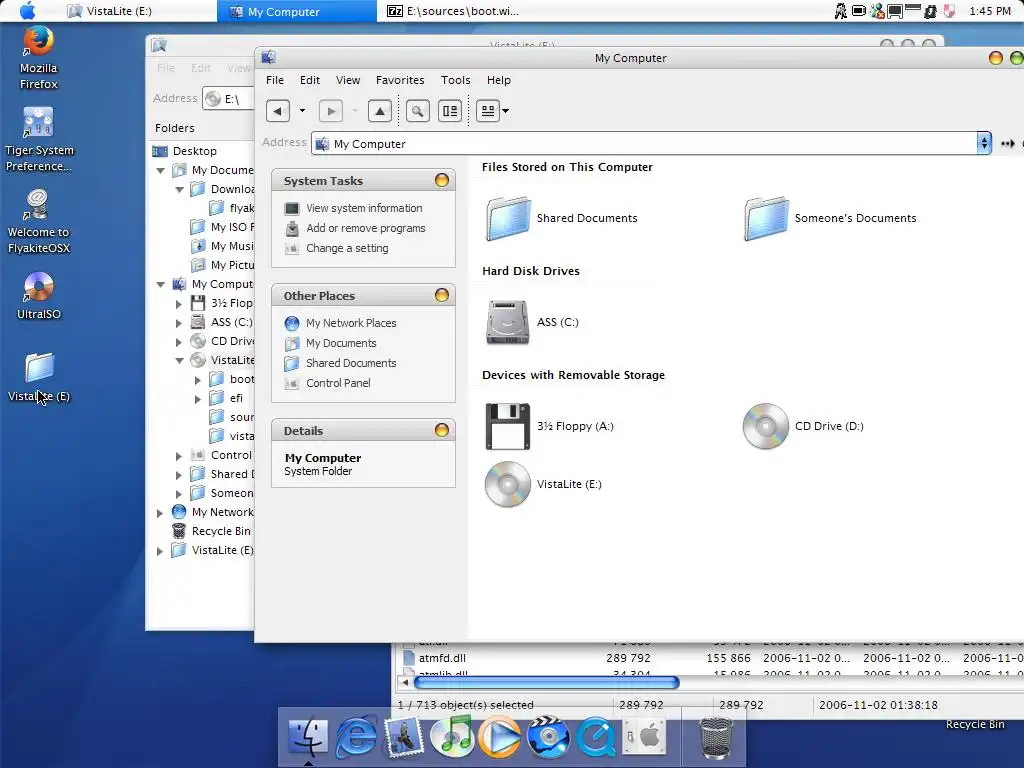Open the Edit menu
Screen dimensions: 1024x768
[x=310, y=80]
